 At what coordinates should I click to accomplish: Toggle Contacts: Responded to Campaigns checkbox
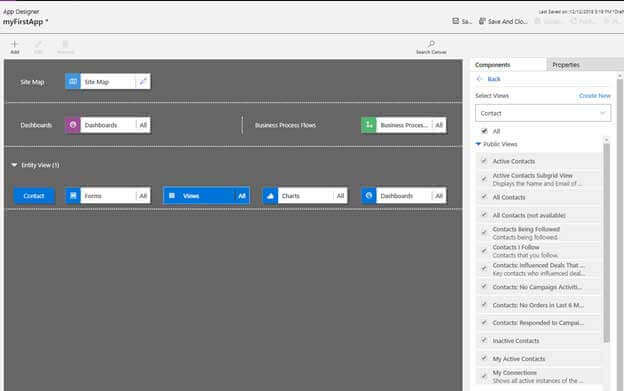(484, 322)
